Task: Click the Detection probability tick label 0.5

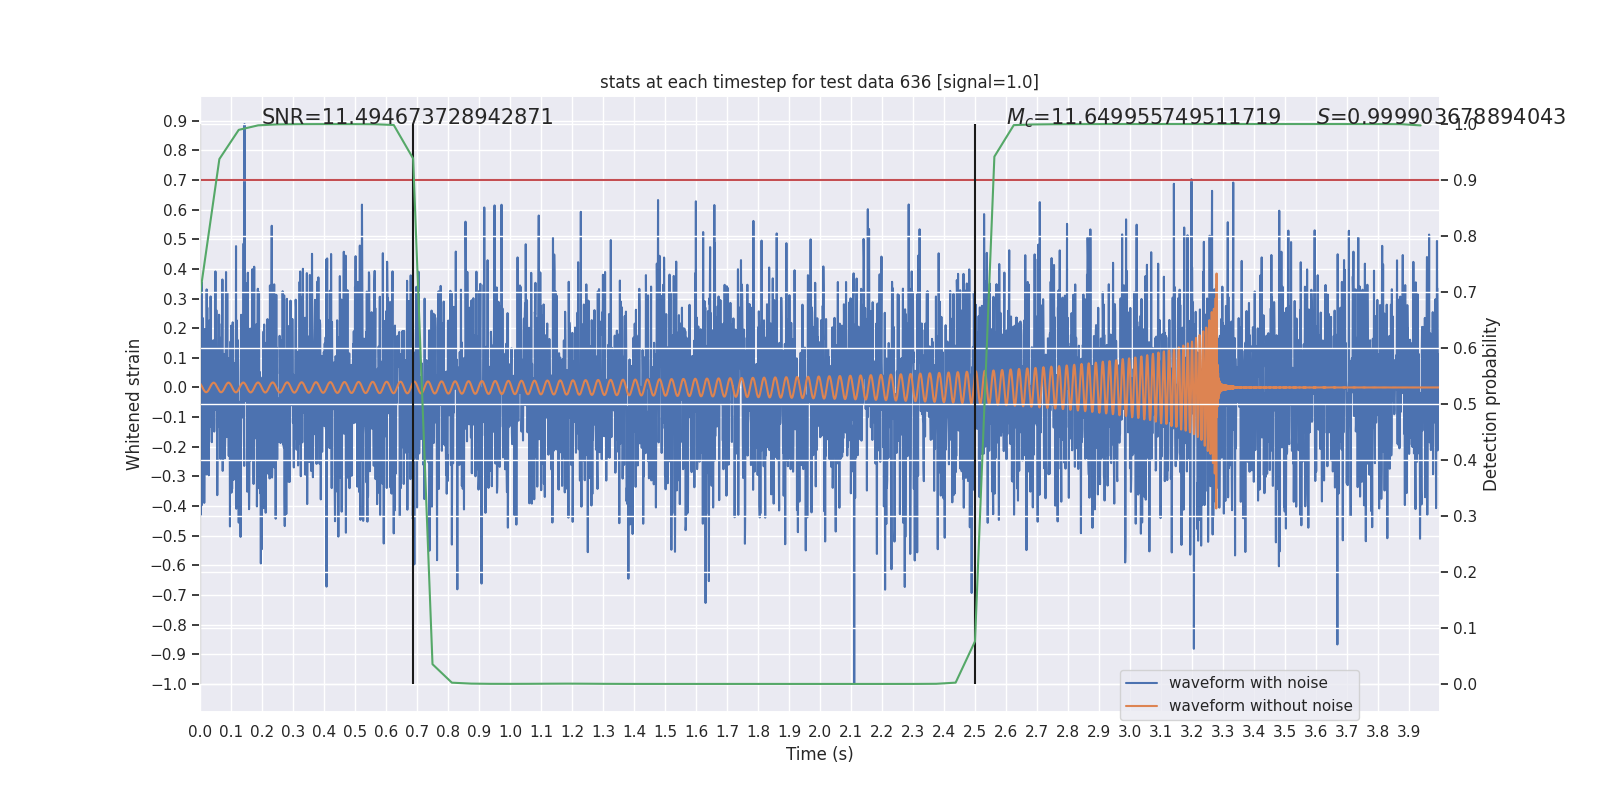Action: pos(1465,405)
